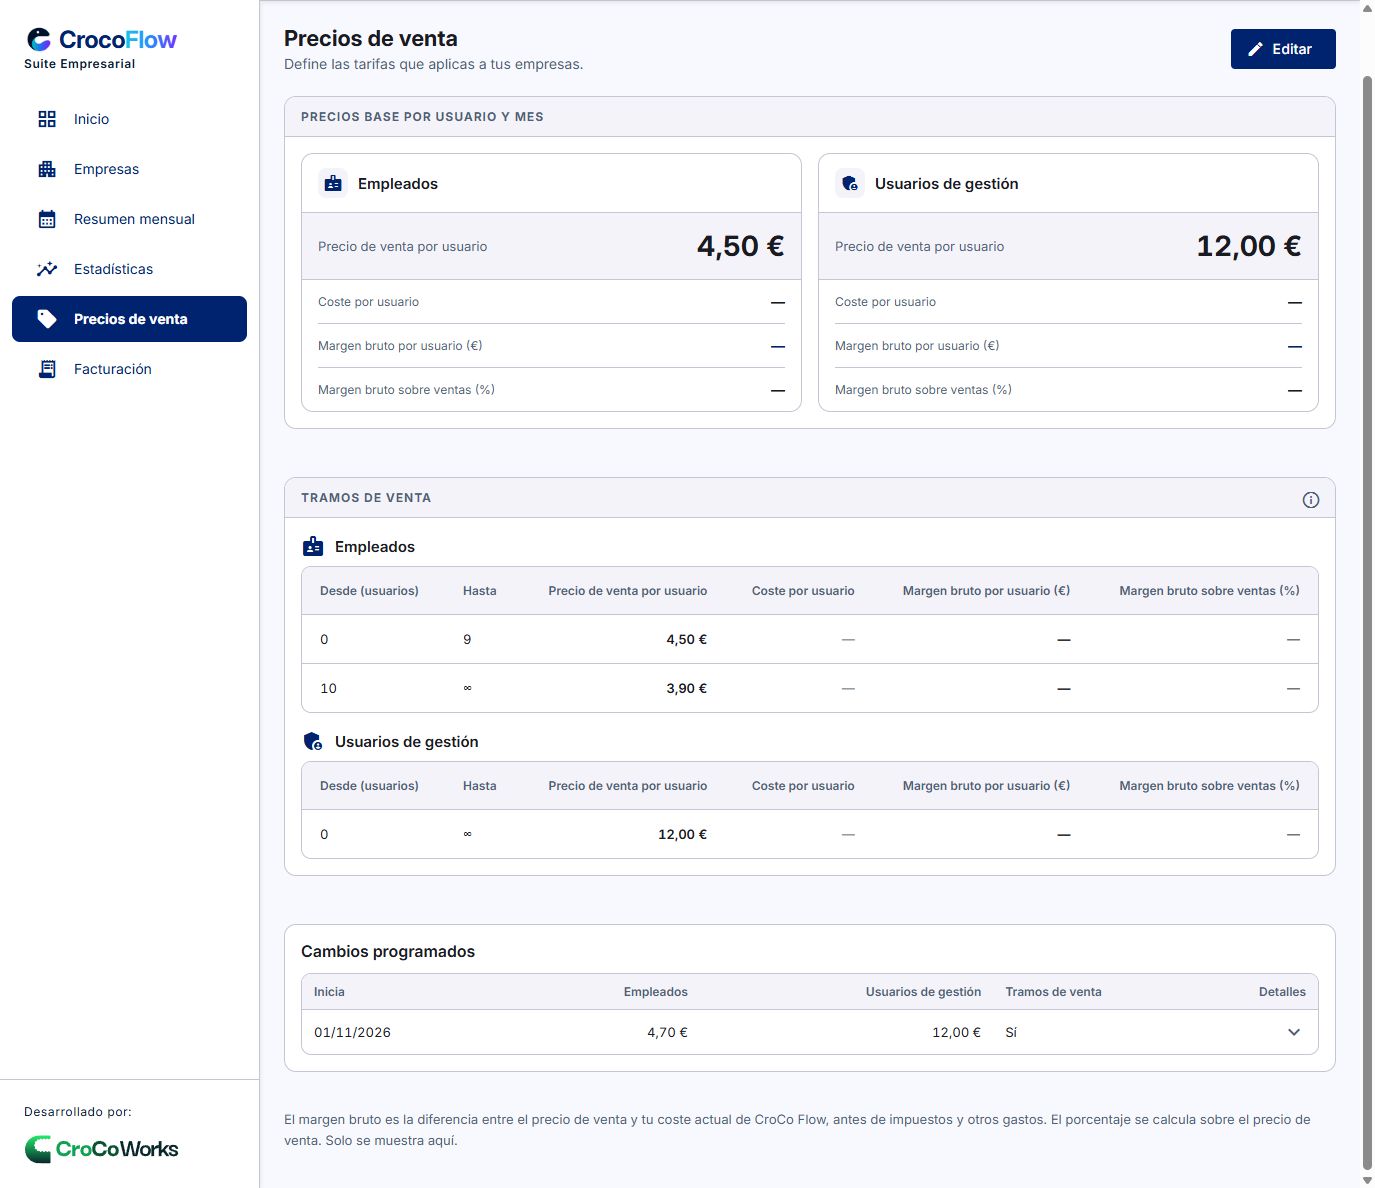Click the Usuarios de gestión shield icon in Tramos de venta
1375x1188 pixels.
tap(313, 742)
